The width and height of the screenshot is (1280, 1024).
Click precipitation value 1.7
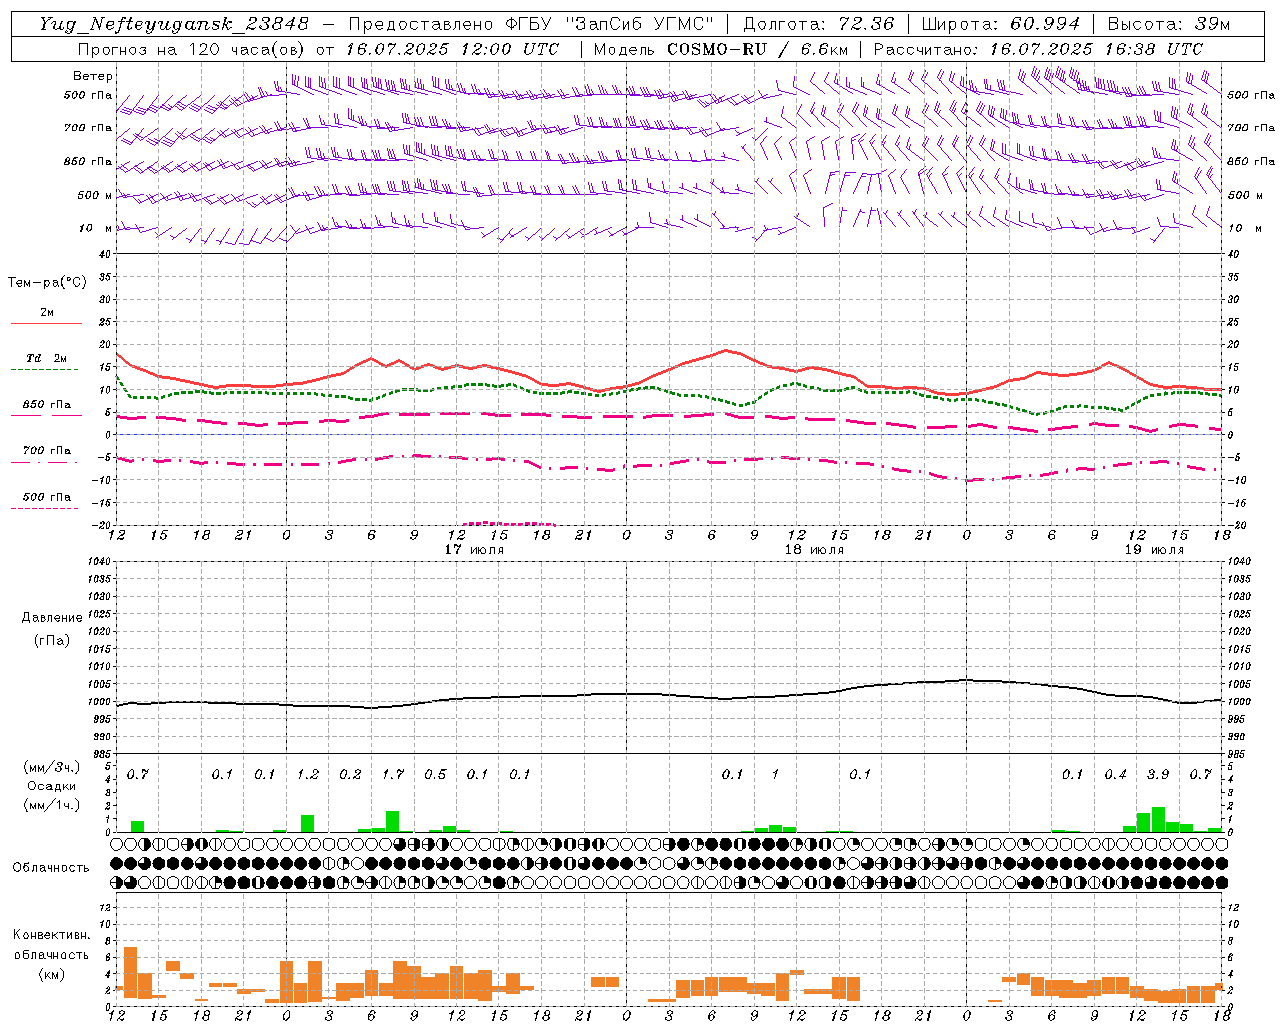tap(392, 774)
